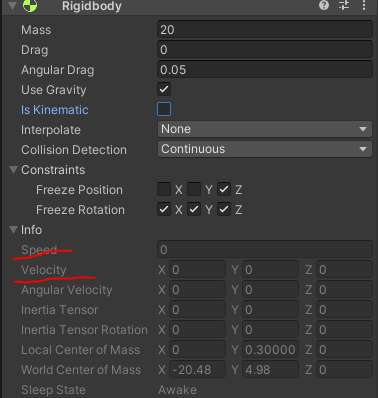The image size is (378, 398).
Task: Uncheck Freeze Position Z
Action: point(224,189)
